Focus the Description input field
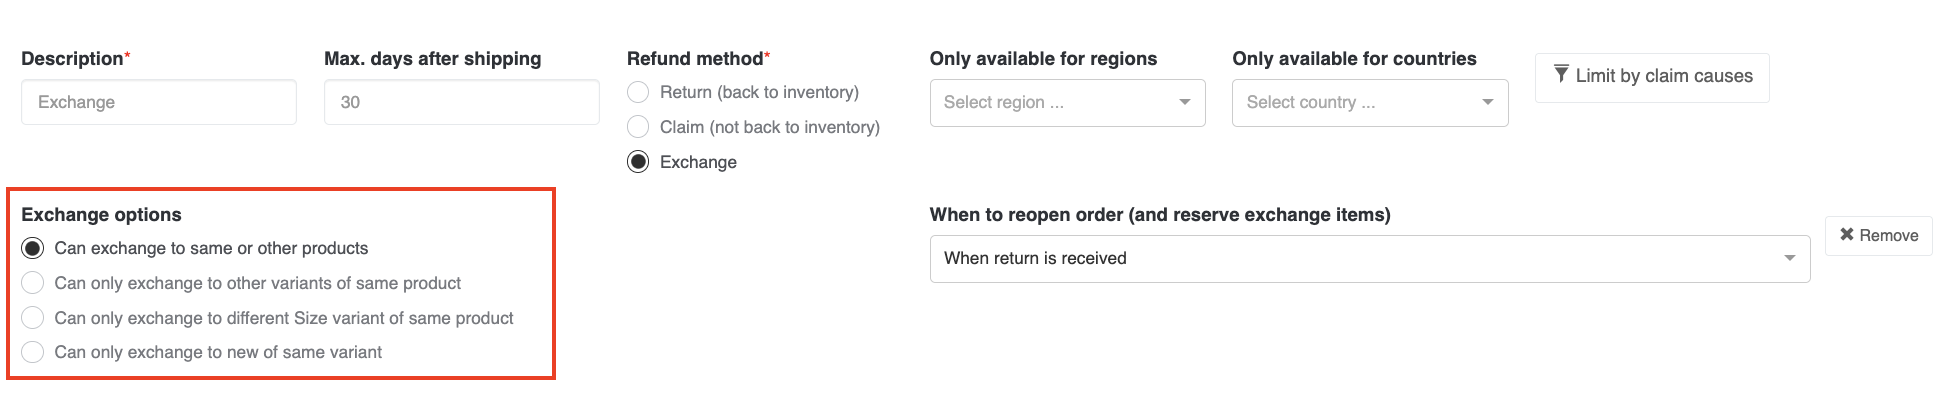The width and height of the screenshot is (1944, 408). [x=159, y=102]
